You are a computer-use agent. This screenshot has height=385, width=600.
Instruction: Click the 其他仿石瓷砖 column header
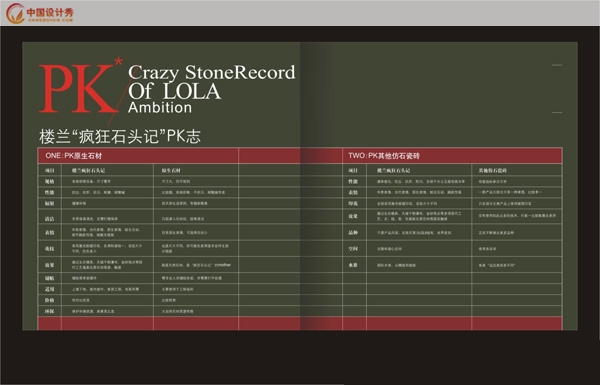tap(492, 170)
